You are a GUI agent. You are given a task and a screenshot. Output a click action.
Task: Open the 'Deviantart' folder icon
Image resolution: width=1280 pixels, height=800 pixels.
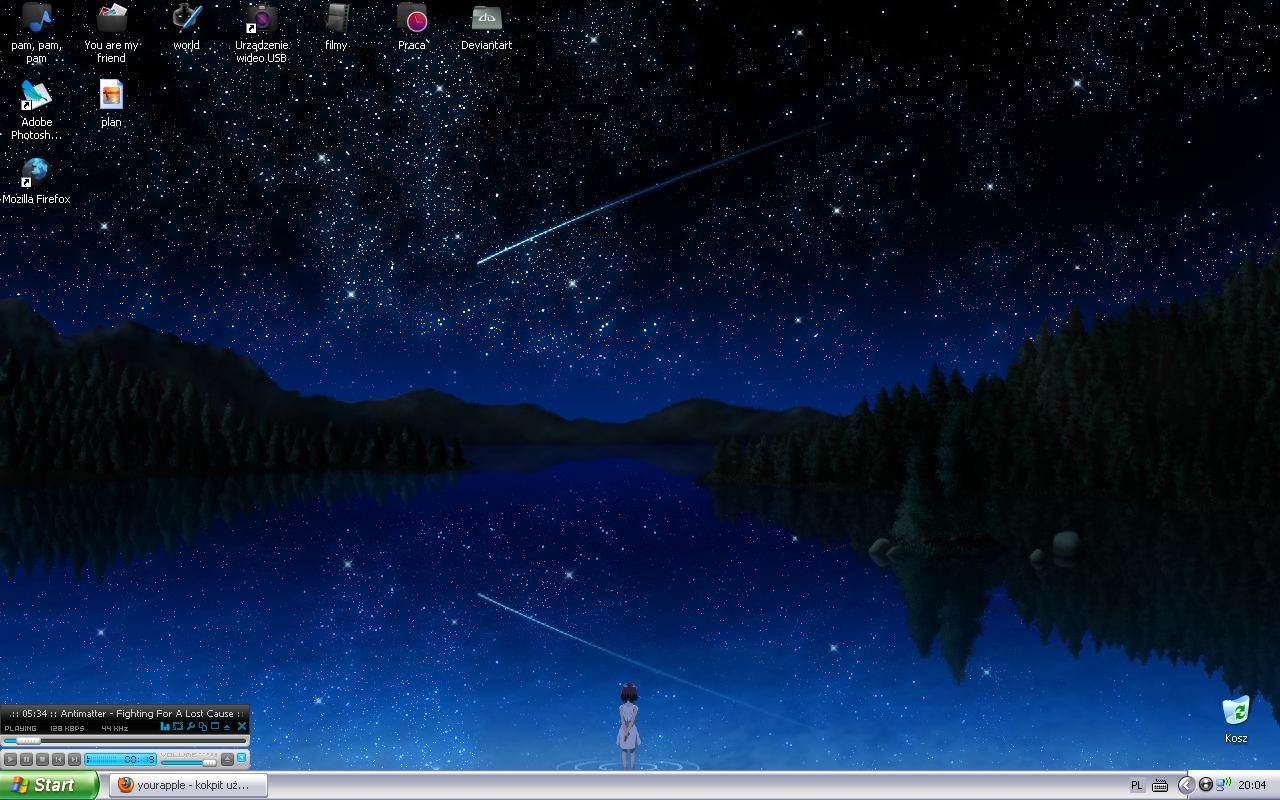click(x=487, y=26)
